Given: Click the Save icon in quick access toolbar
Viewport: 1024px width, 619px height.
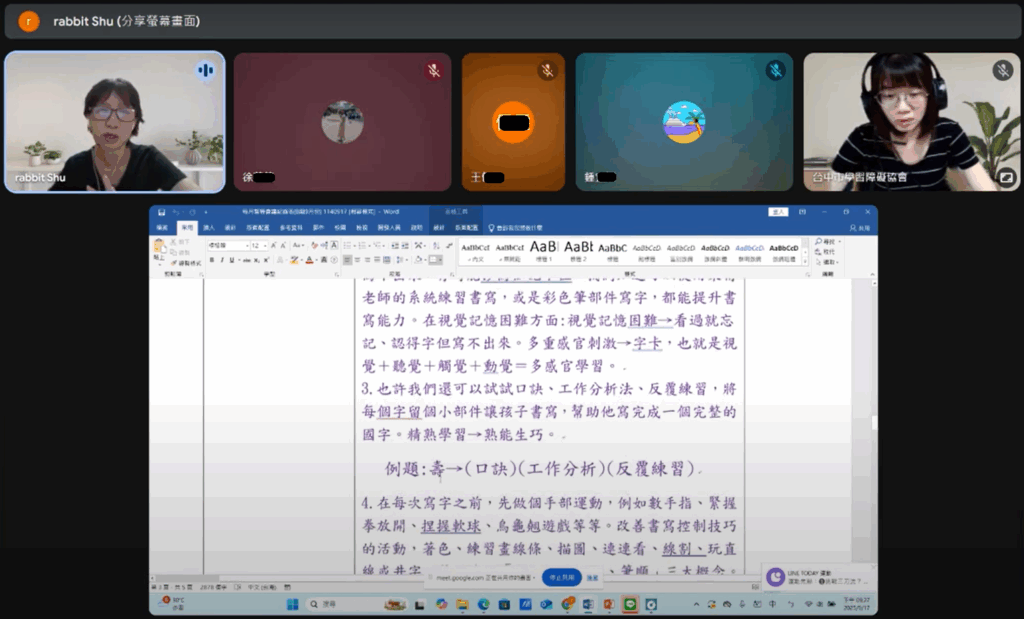Looking at the screenshot, I should point(159,212).
